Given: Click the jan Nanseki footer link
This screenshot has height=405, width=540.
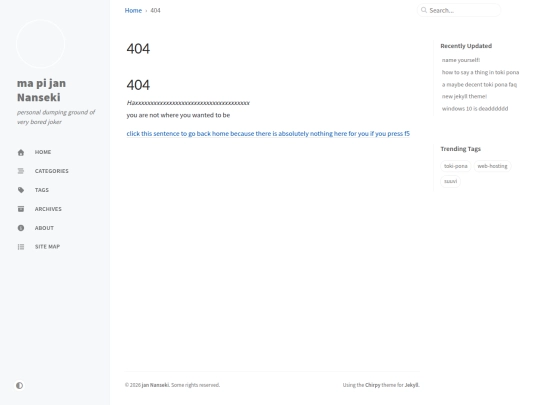Looking at the screenshot, I should pos(155,385).
